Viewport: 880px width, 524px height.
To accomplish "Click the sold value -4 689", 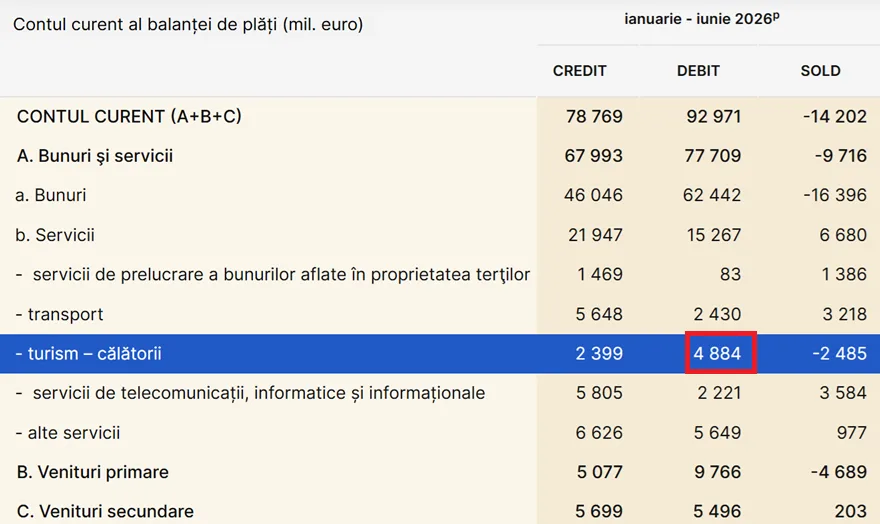I will pos(838,472).
